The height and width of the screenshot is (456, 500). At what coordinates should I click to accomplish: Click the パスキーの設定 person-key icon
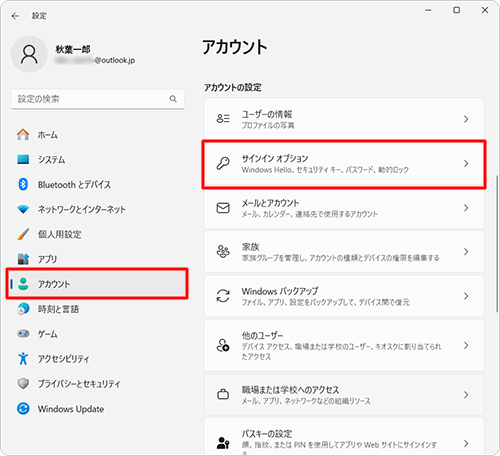click(223, 443)
